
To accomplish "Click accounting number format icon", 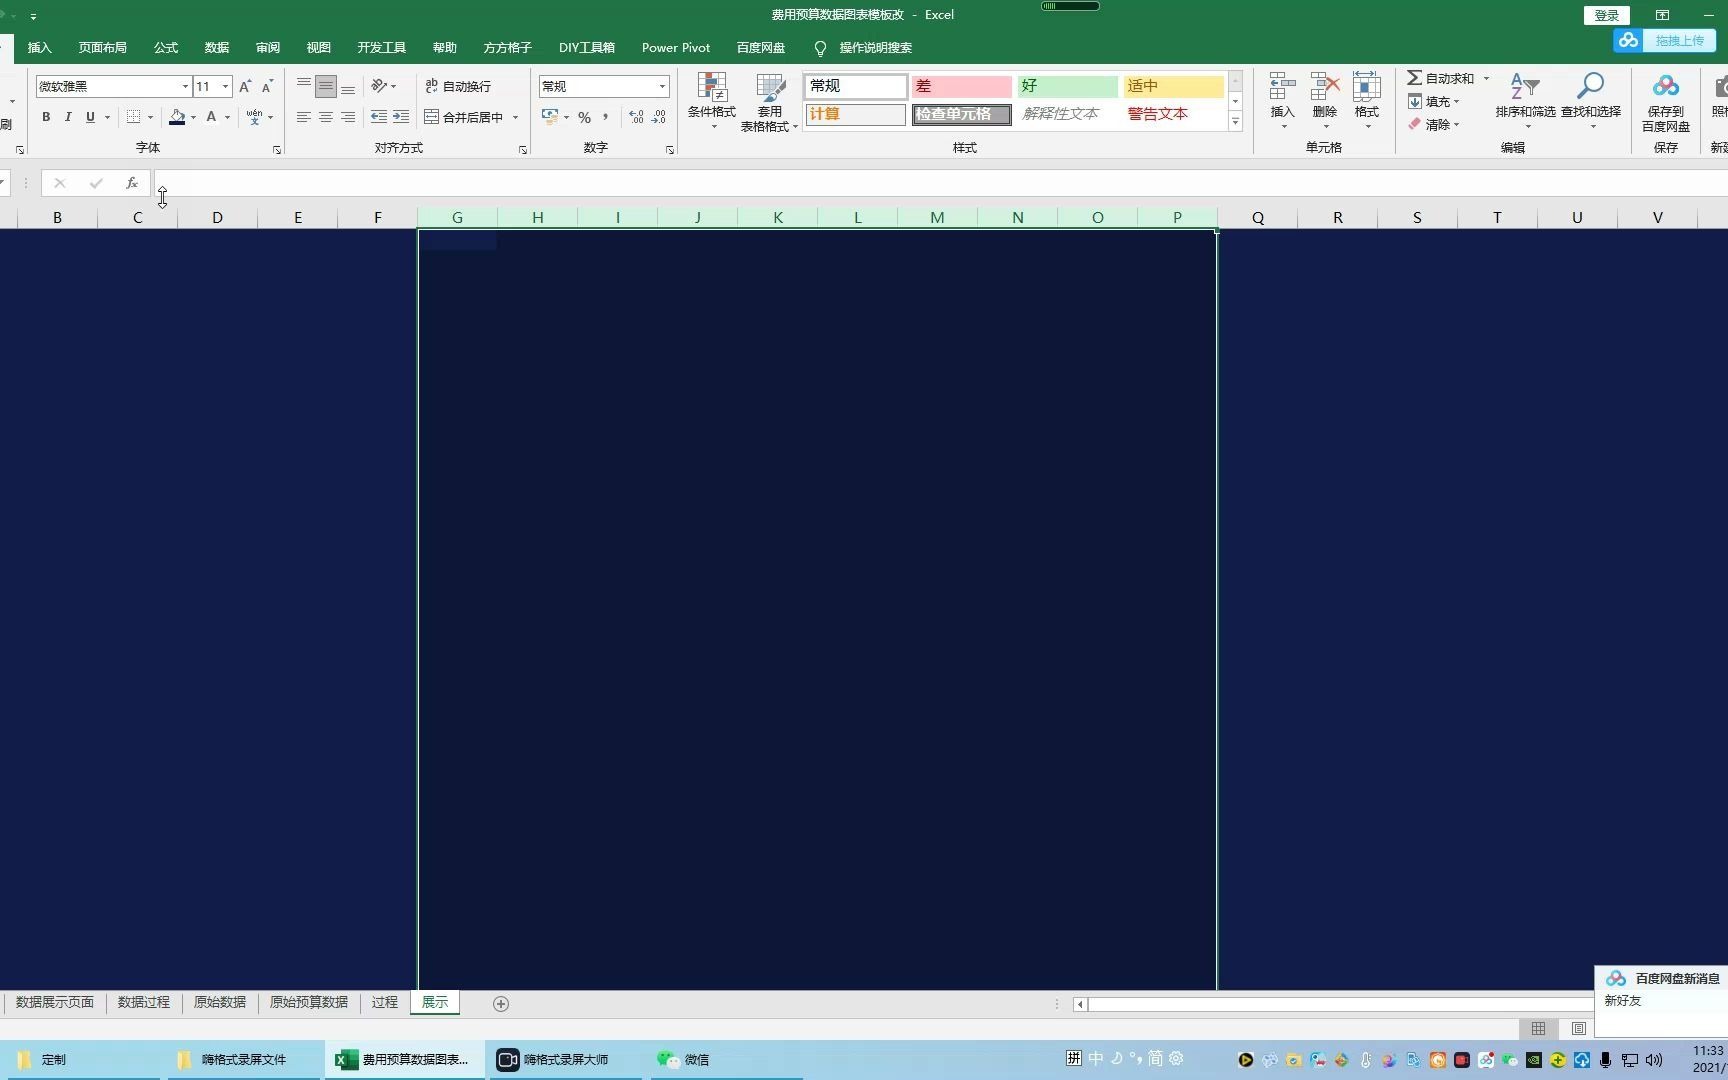I will (x=550, y=118).
